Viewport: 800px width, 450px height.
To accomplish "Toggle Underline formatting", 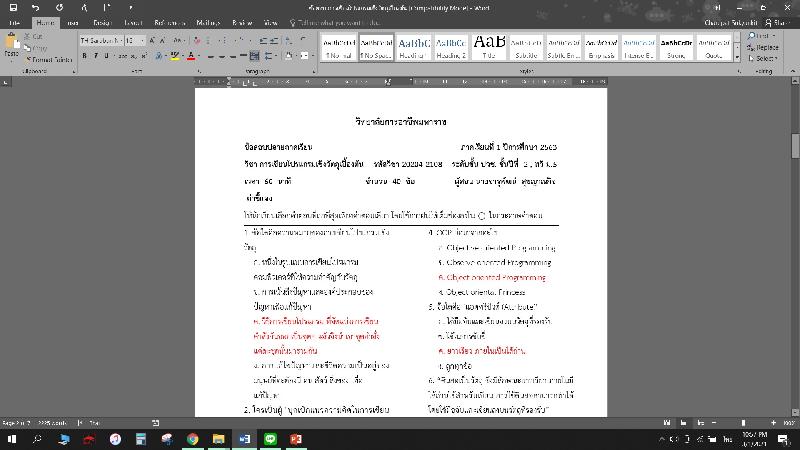I will pos(107,56).
